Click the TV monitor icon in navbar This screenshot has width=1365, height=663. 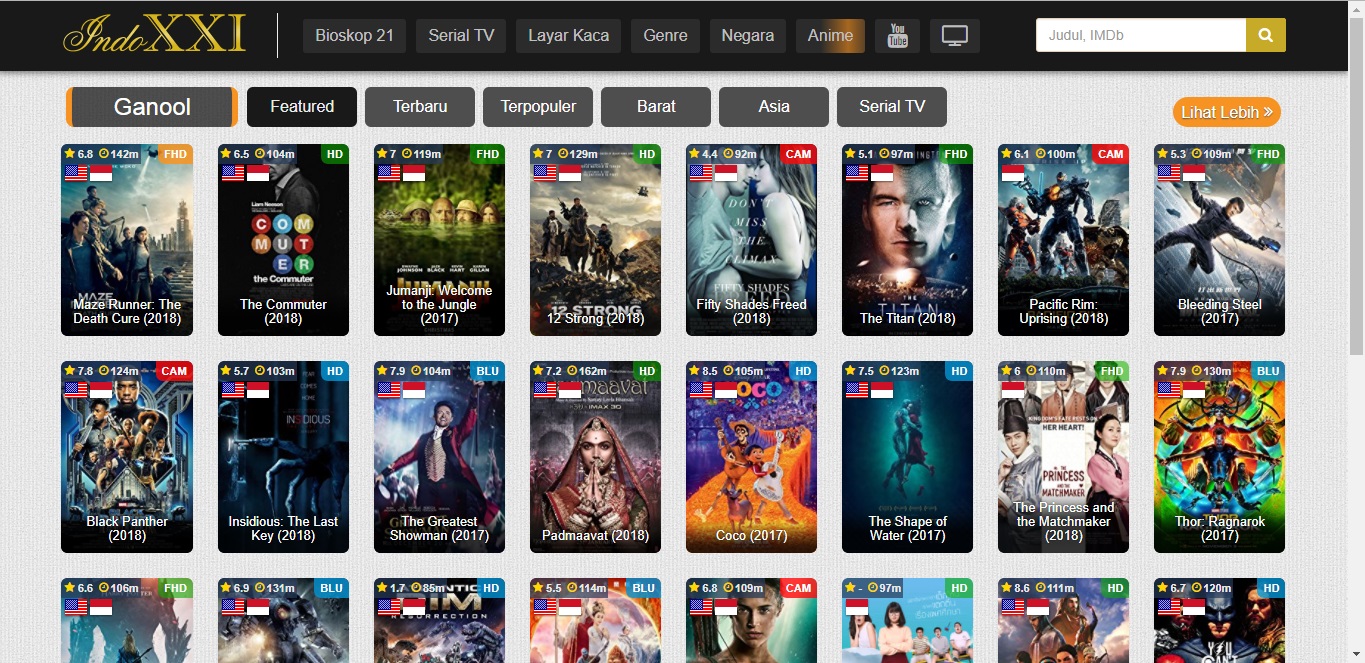pyautogui.click(x=954, y=36)
